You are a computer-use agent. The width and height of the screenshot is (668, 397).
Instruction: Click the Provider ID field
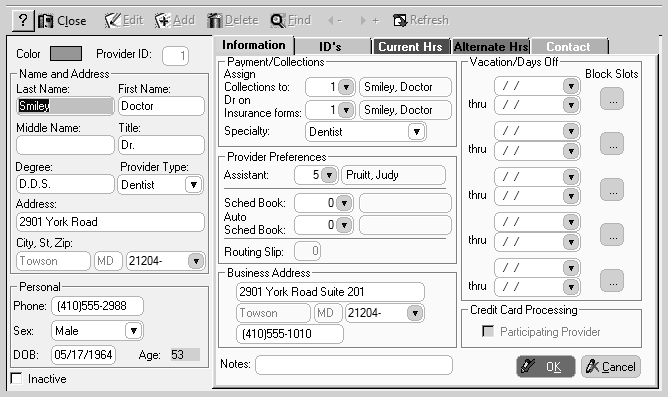[x=175, y=56]
